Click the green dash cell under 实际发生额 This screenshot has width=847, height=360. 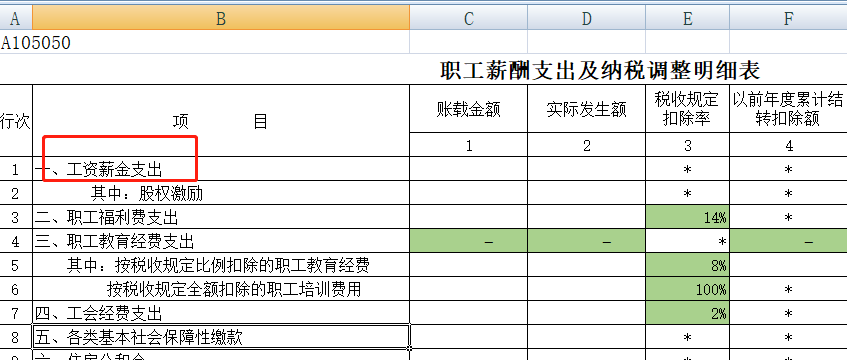coord(586,241)
